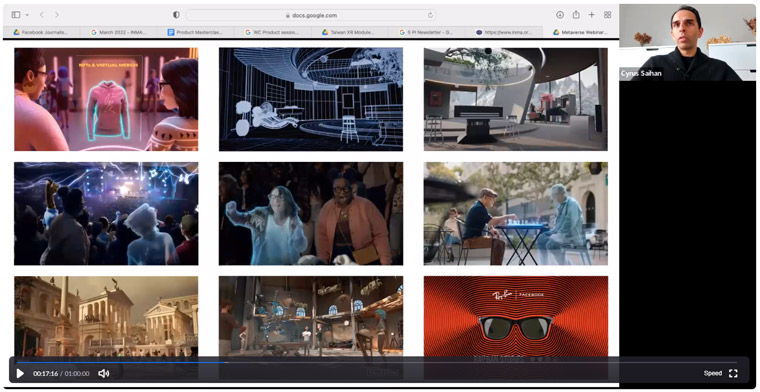This screenshot has width=760, height=392.
Task: Show the tab overview grid icon
Action: point(607,15)
